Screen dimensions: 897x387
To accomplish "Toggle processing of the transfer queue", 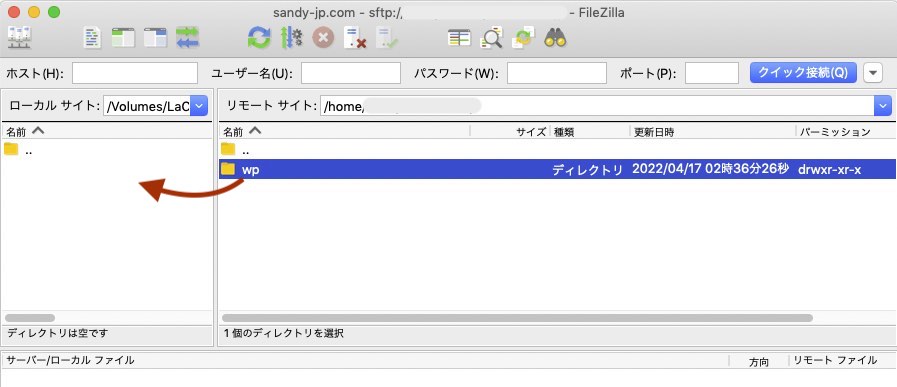I will pyautogui.click(x=291, y=38).
